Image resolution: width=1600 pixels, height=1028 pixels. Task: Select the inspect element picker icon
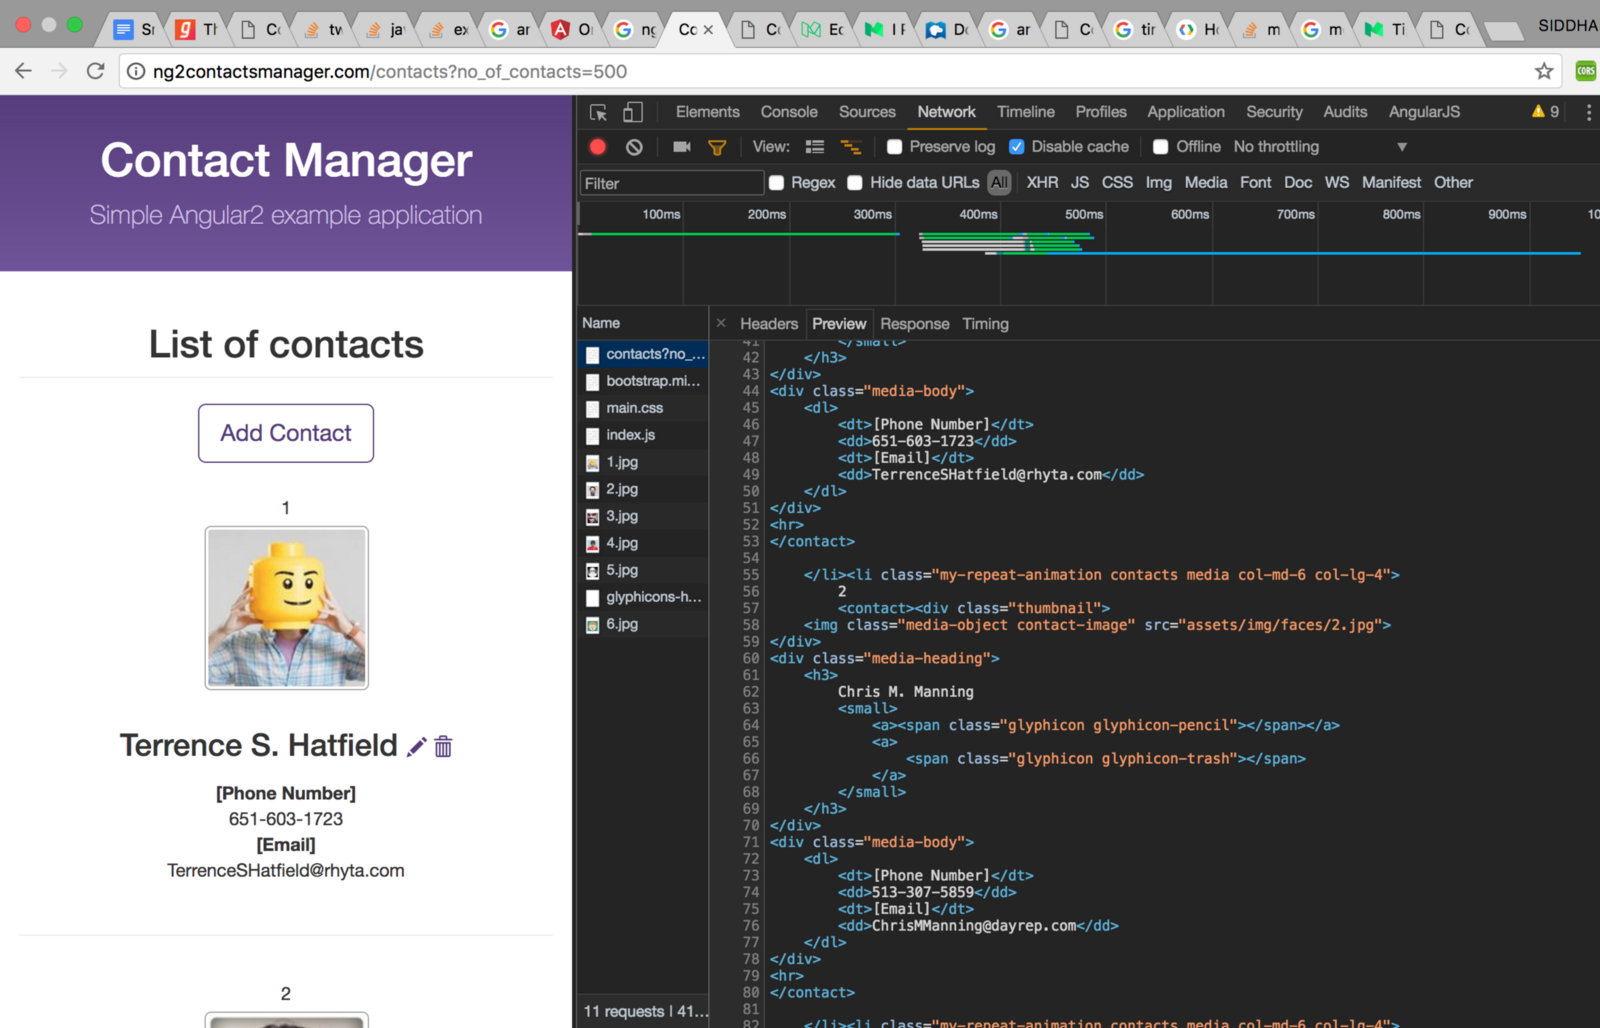[x=598, y=112]
